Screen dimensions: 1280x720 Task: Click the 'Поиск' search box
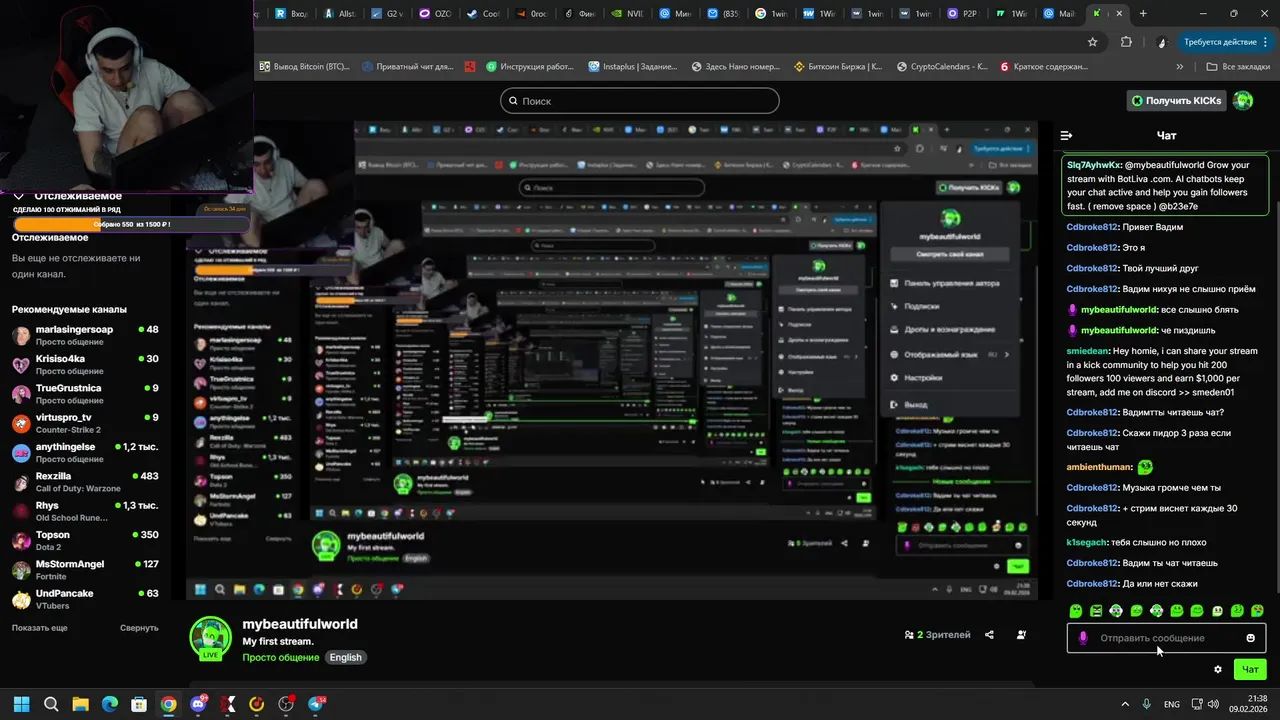click(x=639, y=101)
